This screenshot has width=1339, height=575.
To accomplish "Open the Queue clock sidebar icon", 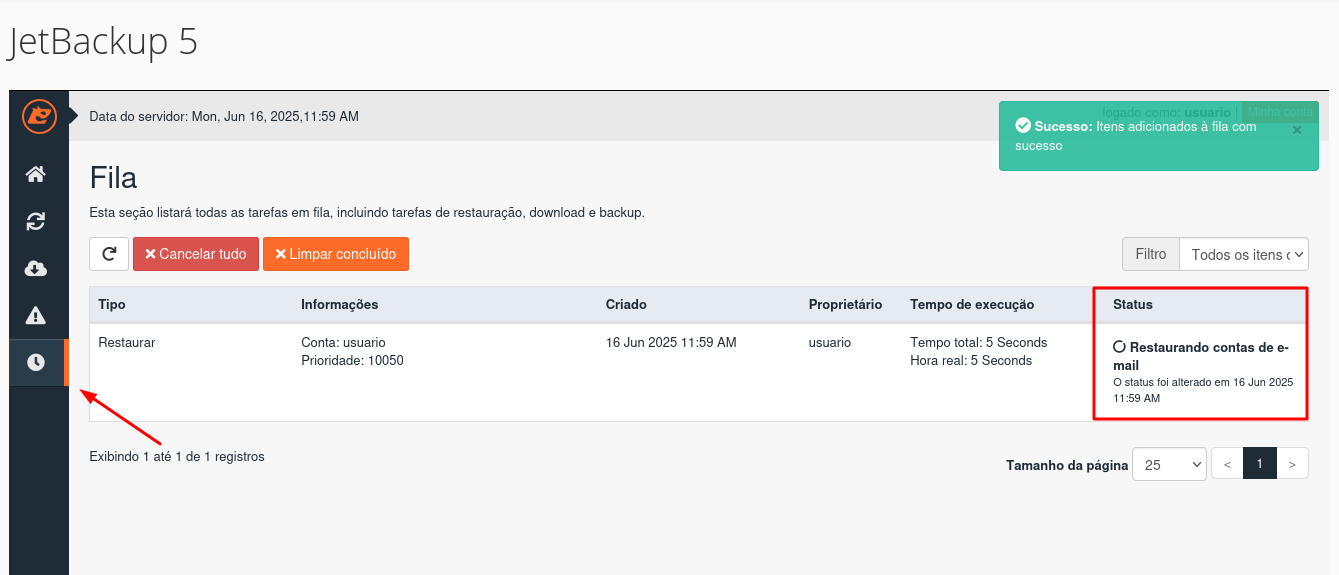I will [x=36, y=362].
